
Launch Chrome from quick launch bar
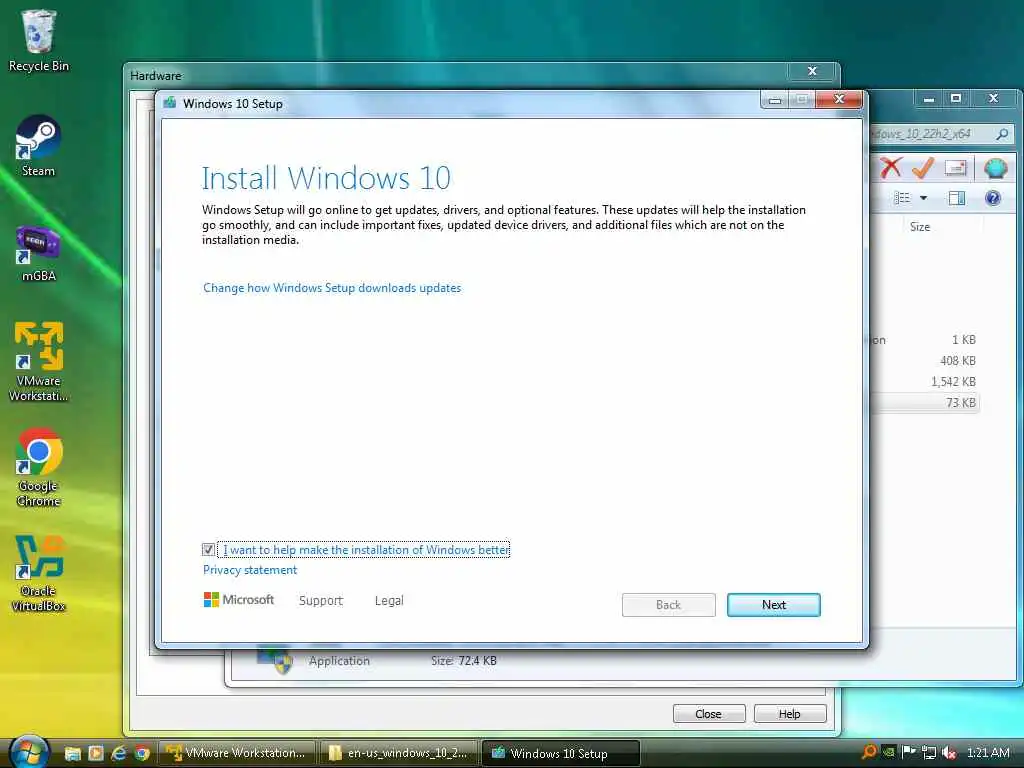142,753
